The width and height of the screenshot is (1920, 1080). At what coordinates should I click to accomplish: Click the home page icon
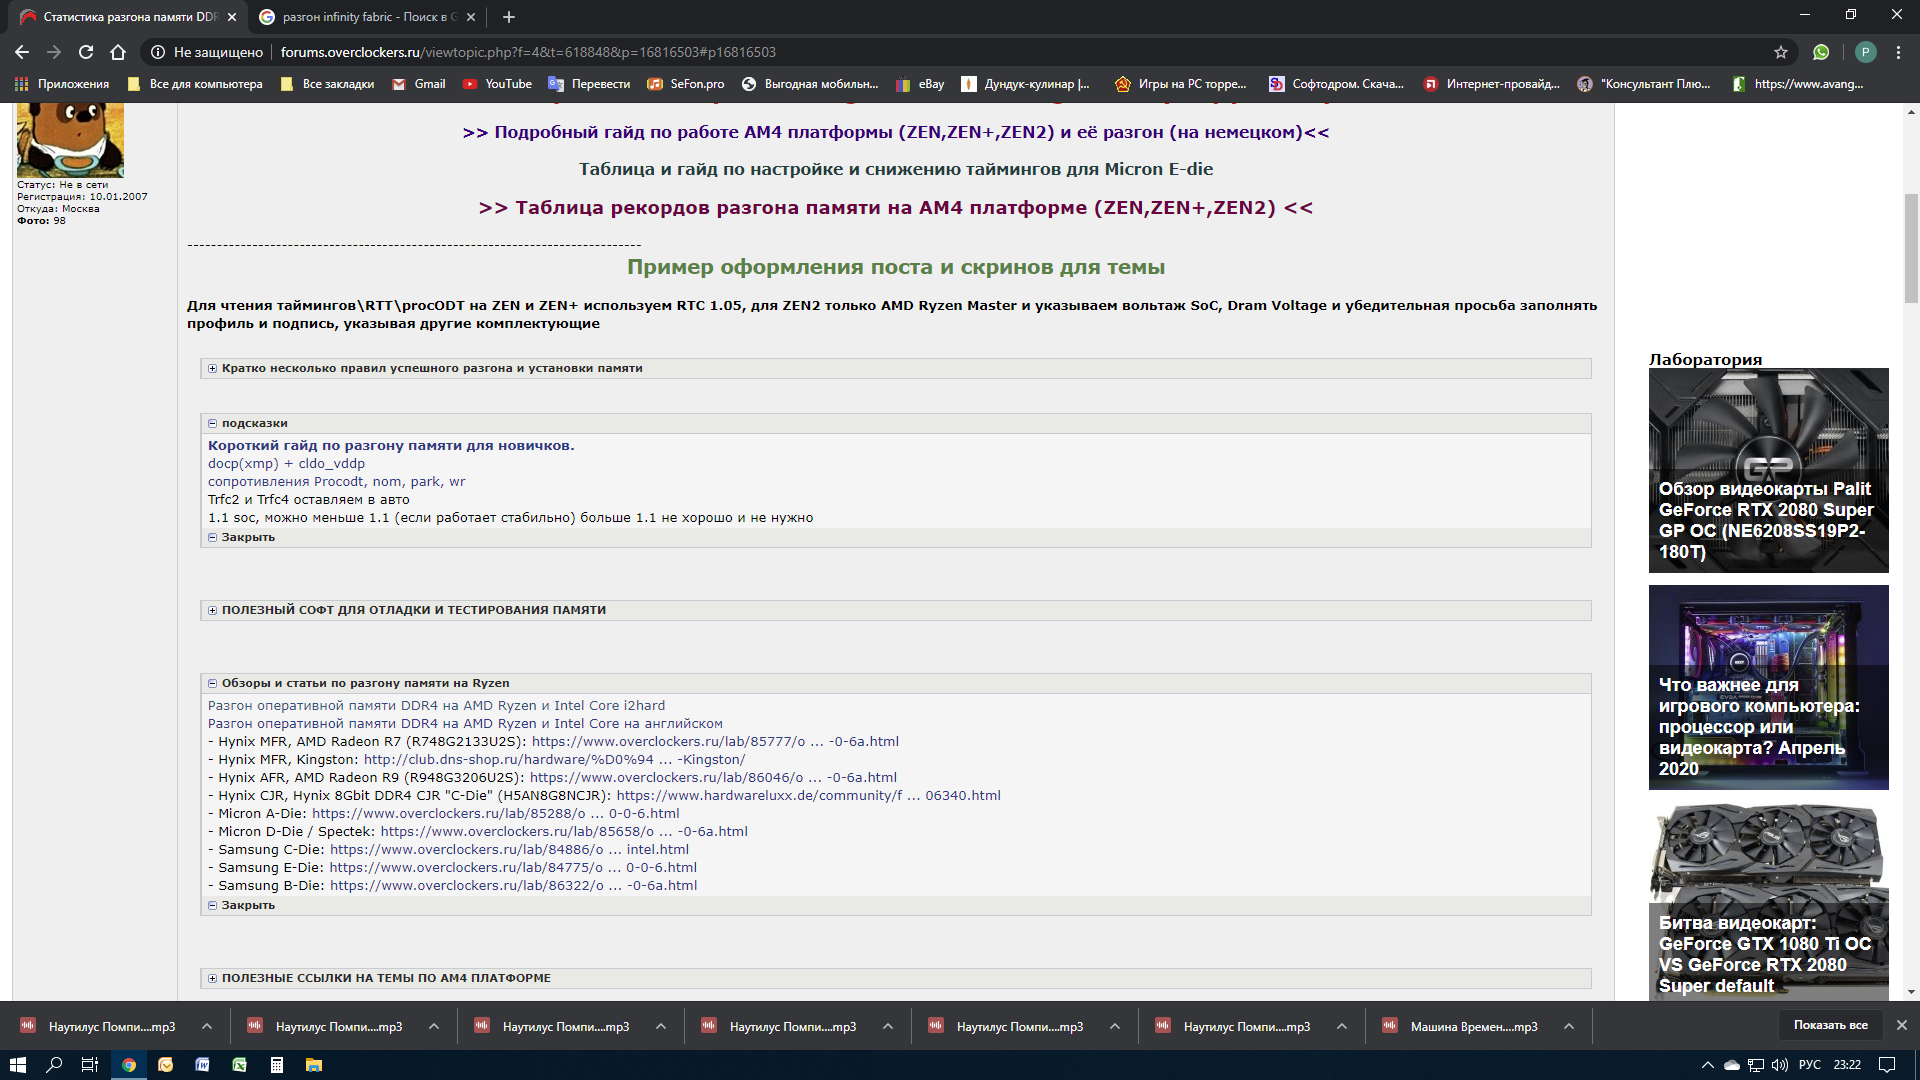[x=118, y=52]
